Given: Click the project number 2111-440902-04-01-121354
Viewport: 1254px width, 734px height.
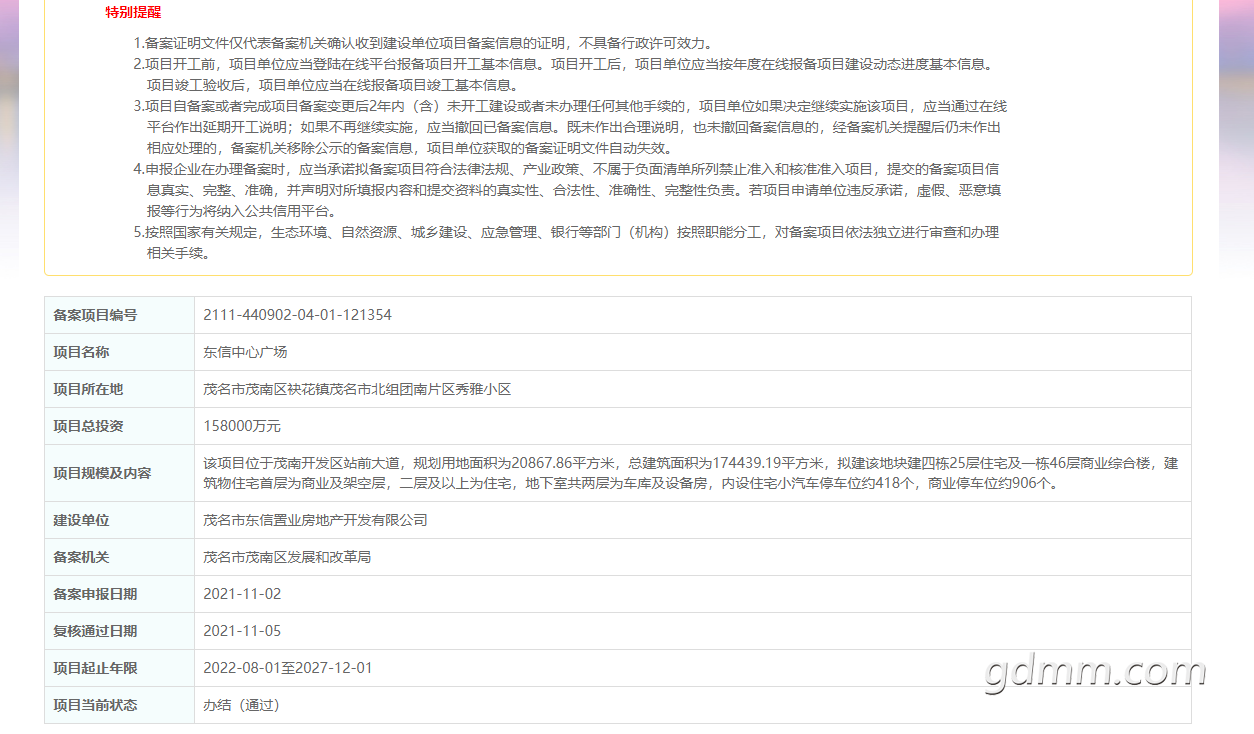Looking at the screenshot, I should coord(297,315).
